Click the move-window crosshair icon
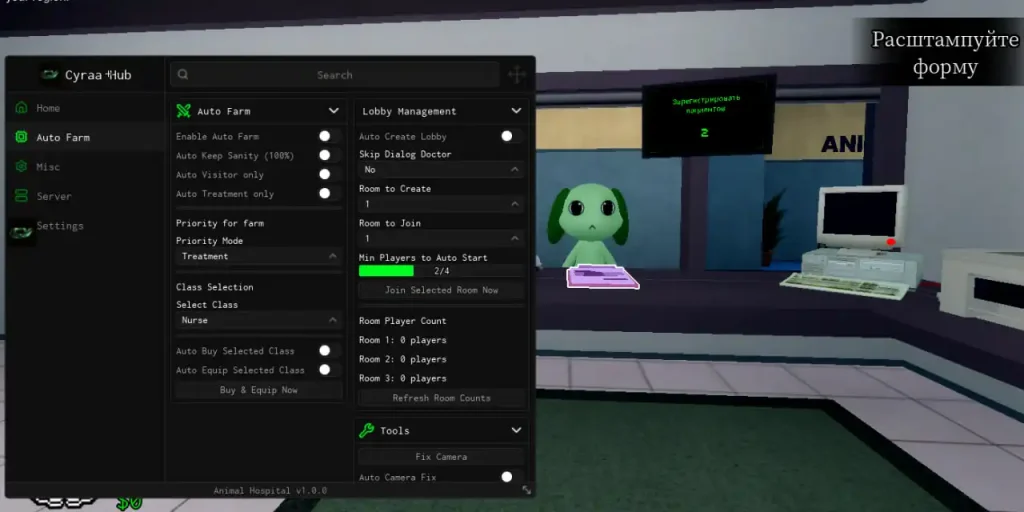The width and height of the screenshot is (1024, 512). (x=517, y=75)
